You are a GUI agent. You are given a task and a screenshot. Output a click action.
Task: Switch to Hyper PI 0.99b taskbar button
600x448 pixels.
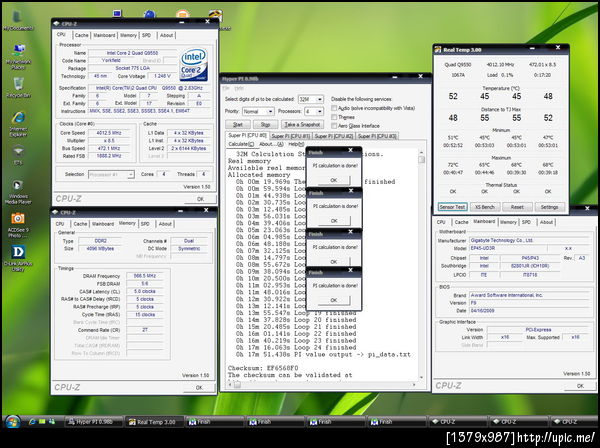click(x=93, y=422)
